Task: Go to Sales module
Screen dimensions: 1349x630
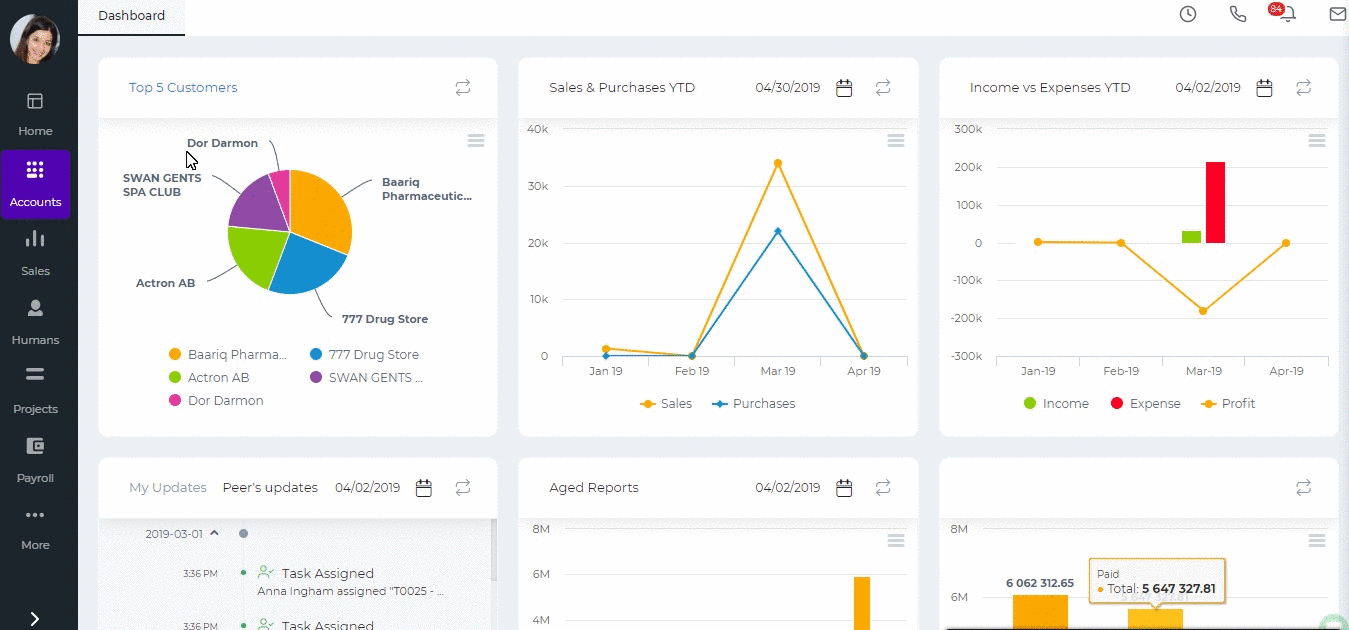Action: (35, 253)
